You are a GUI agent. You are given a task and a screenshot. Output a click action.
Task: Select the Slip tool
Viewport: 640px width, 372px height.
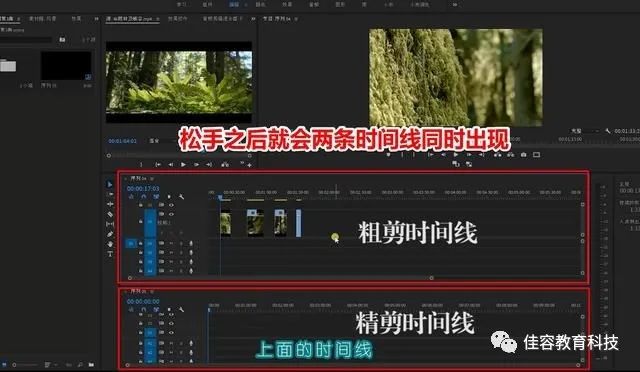tap(110, 224)
